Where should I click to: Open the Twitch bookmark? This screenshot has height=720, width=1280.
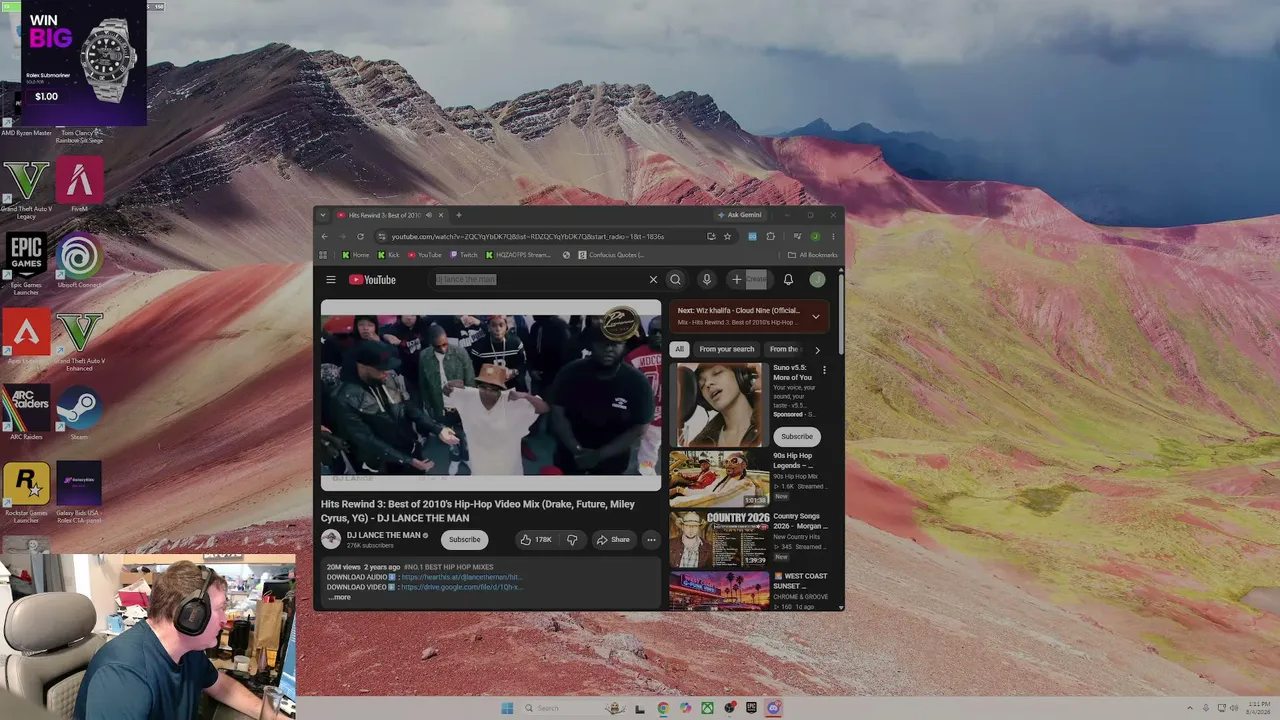click(x=463, y=255)
